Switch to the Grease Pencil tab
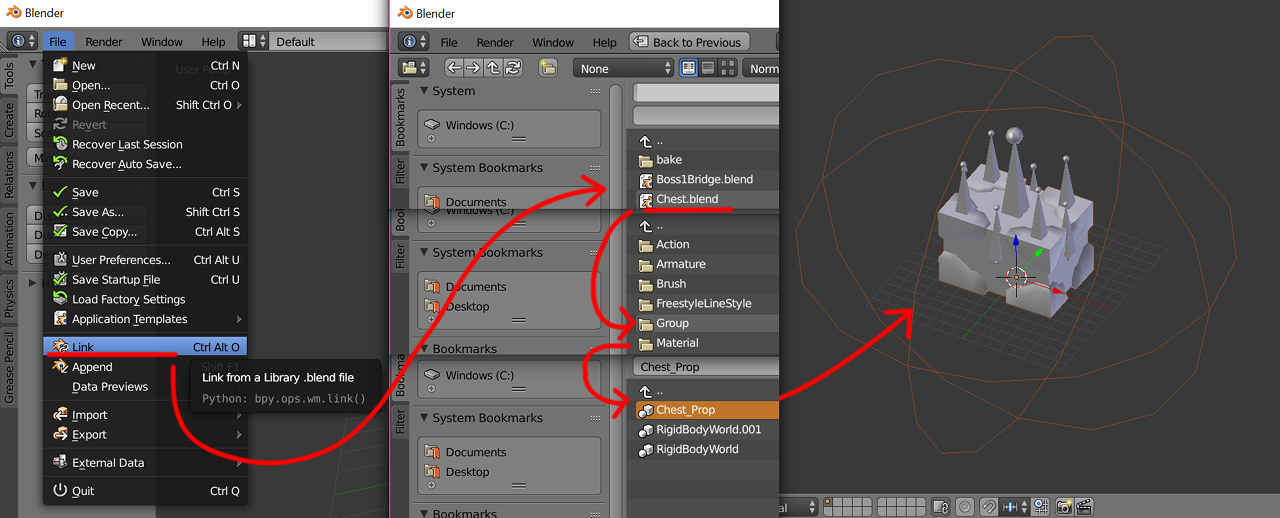 10,367
